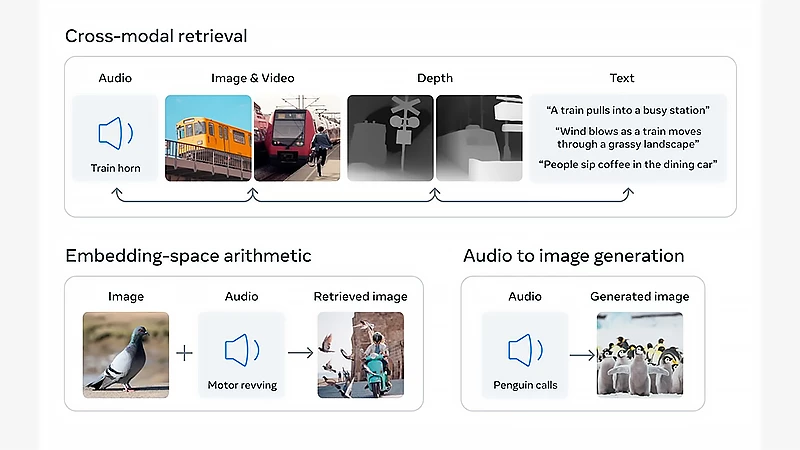Click the "Audio" label in Audio to image generation
Image resolution: width=800 pixels, height=450 pixels.
(525, 296)
